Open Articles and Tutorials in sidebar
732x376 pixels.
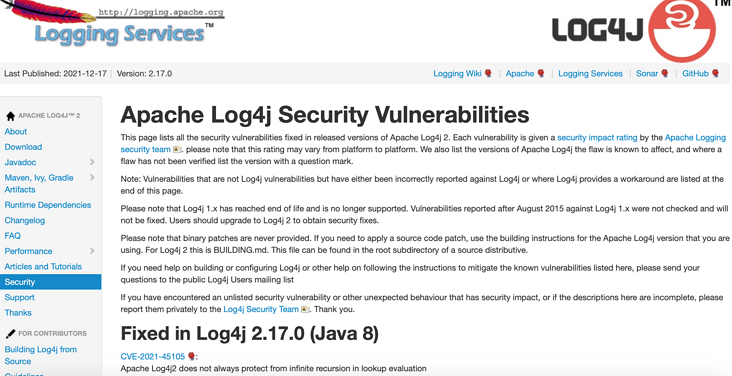(43, 266)
